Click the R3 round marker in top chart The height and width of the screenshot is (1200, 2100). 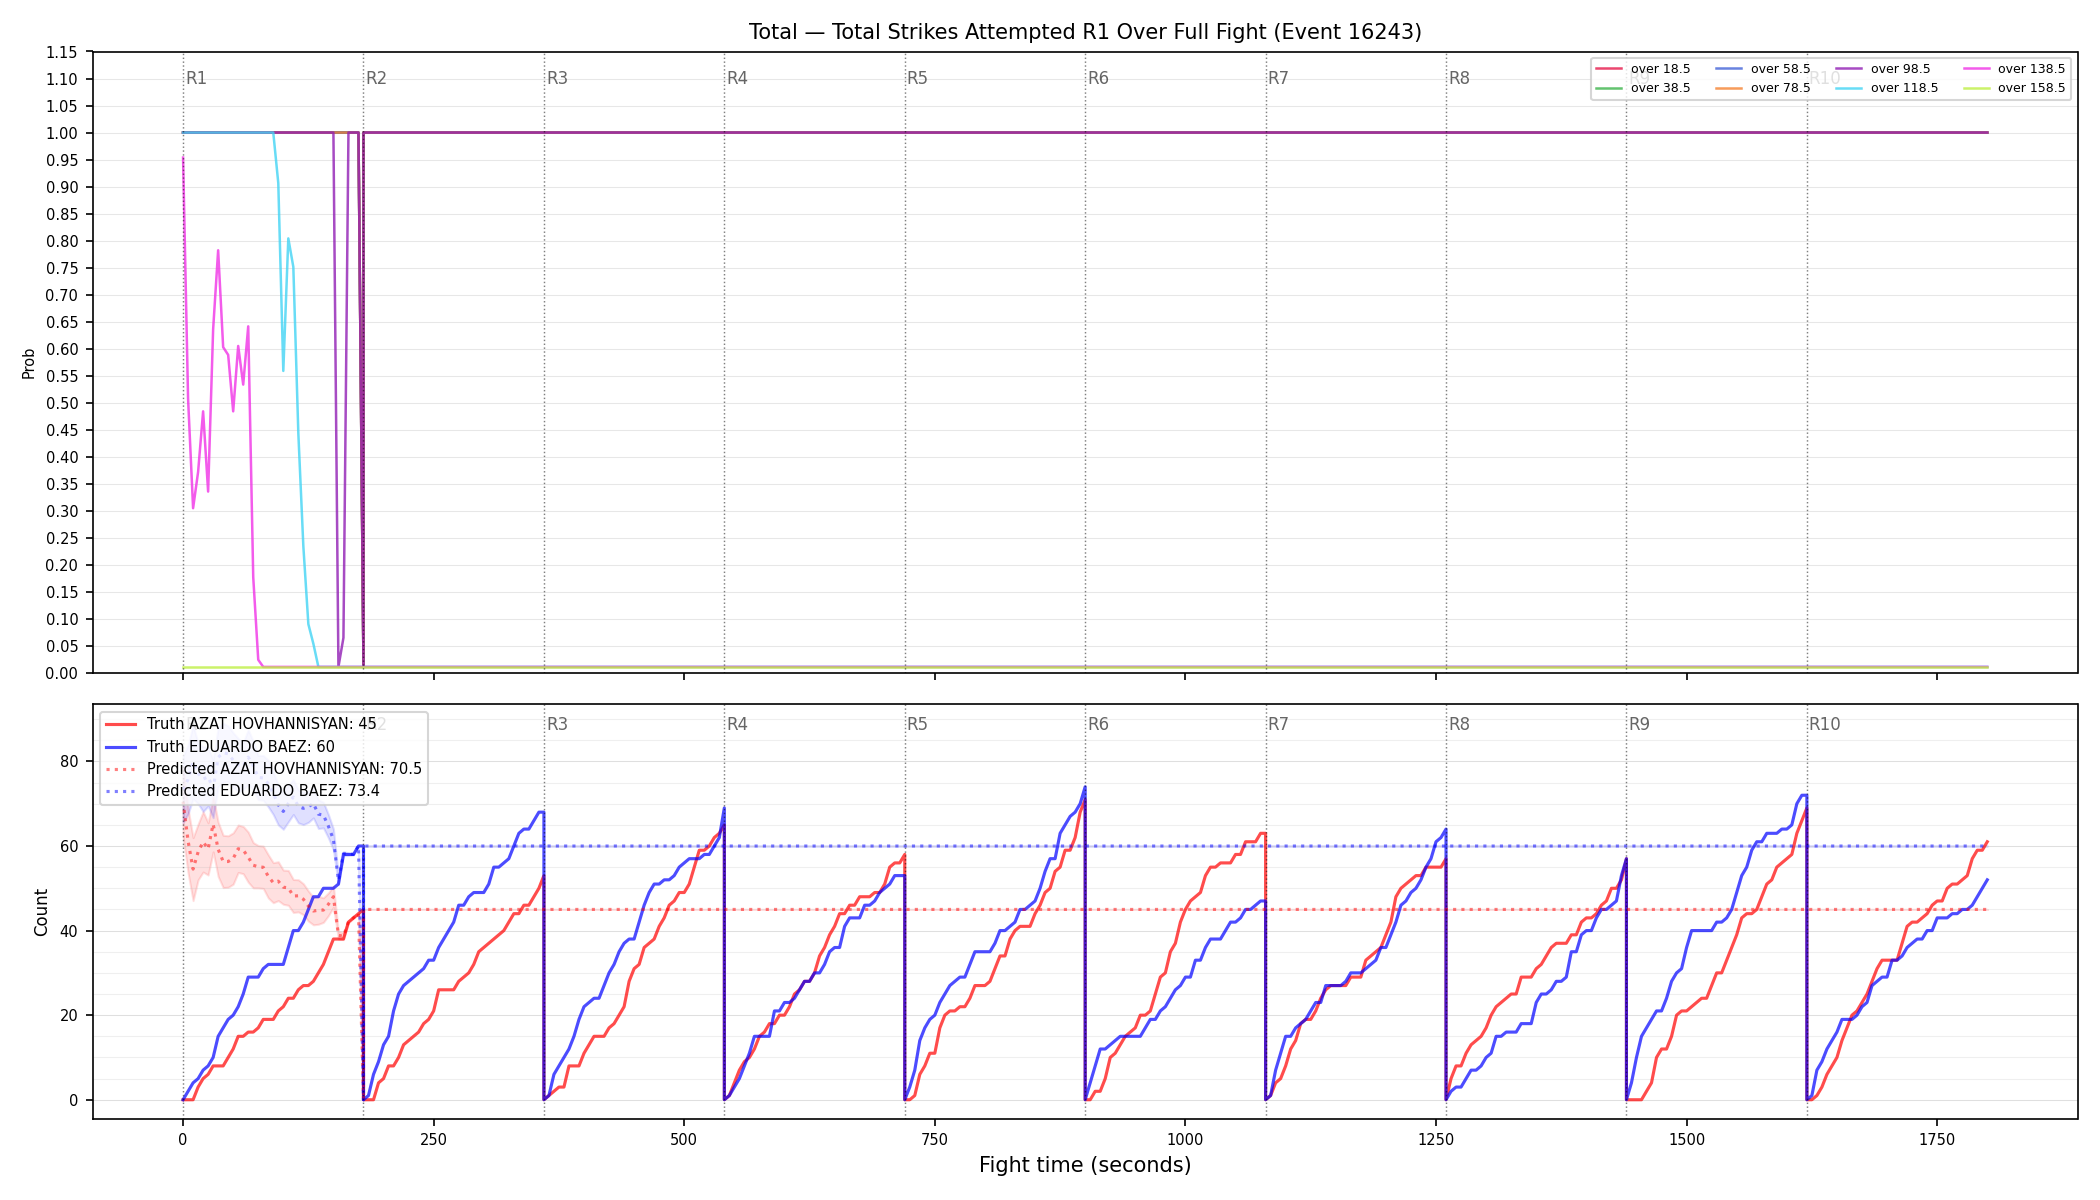click(x=557, y=78)
